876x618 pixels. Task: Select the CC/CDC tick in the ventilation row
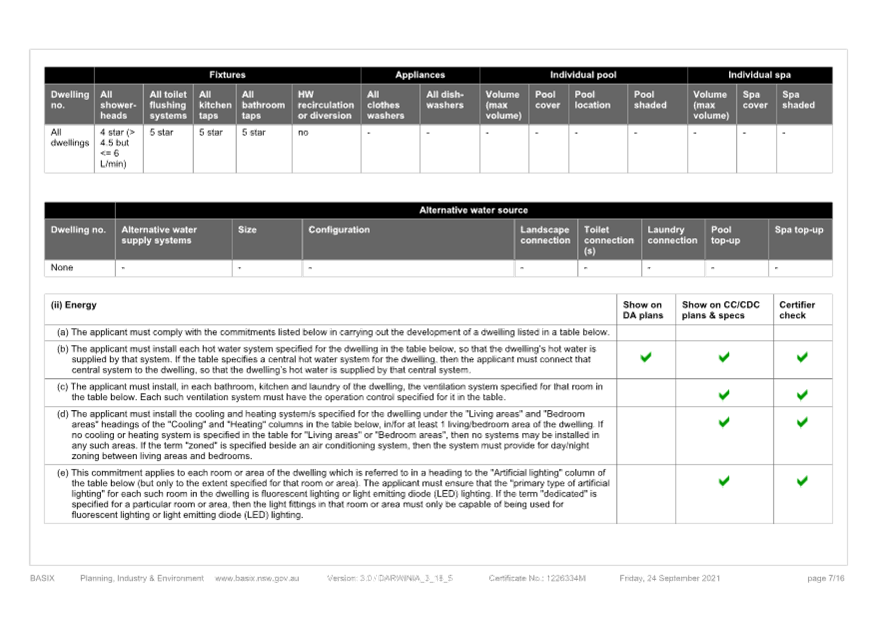(724, 395)
